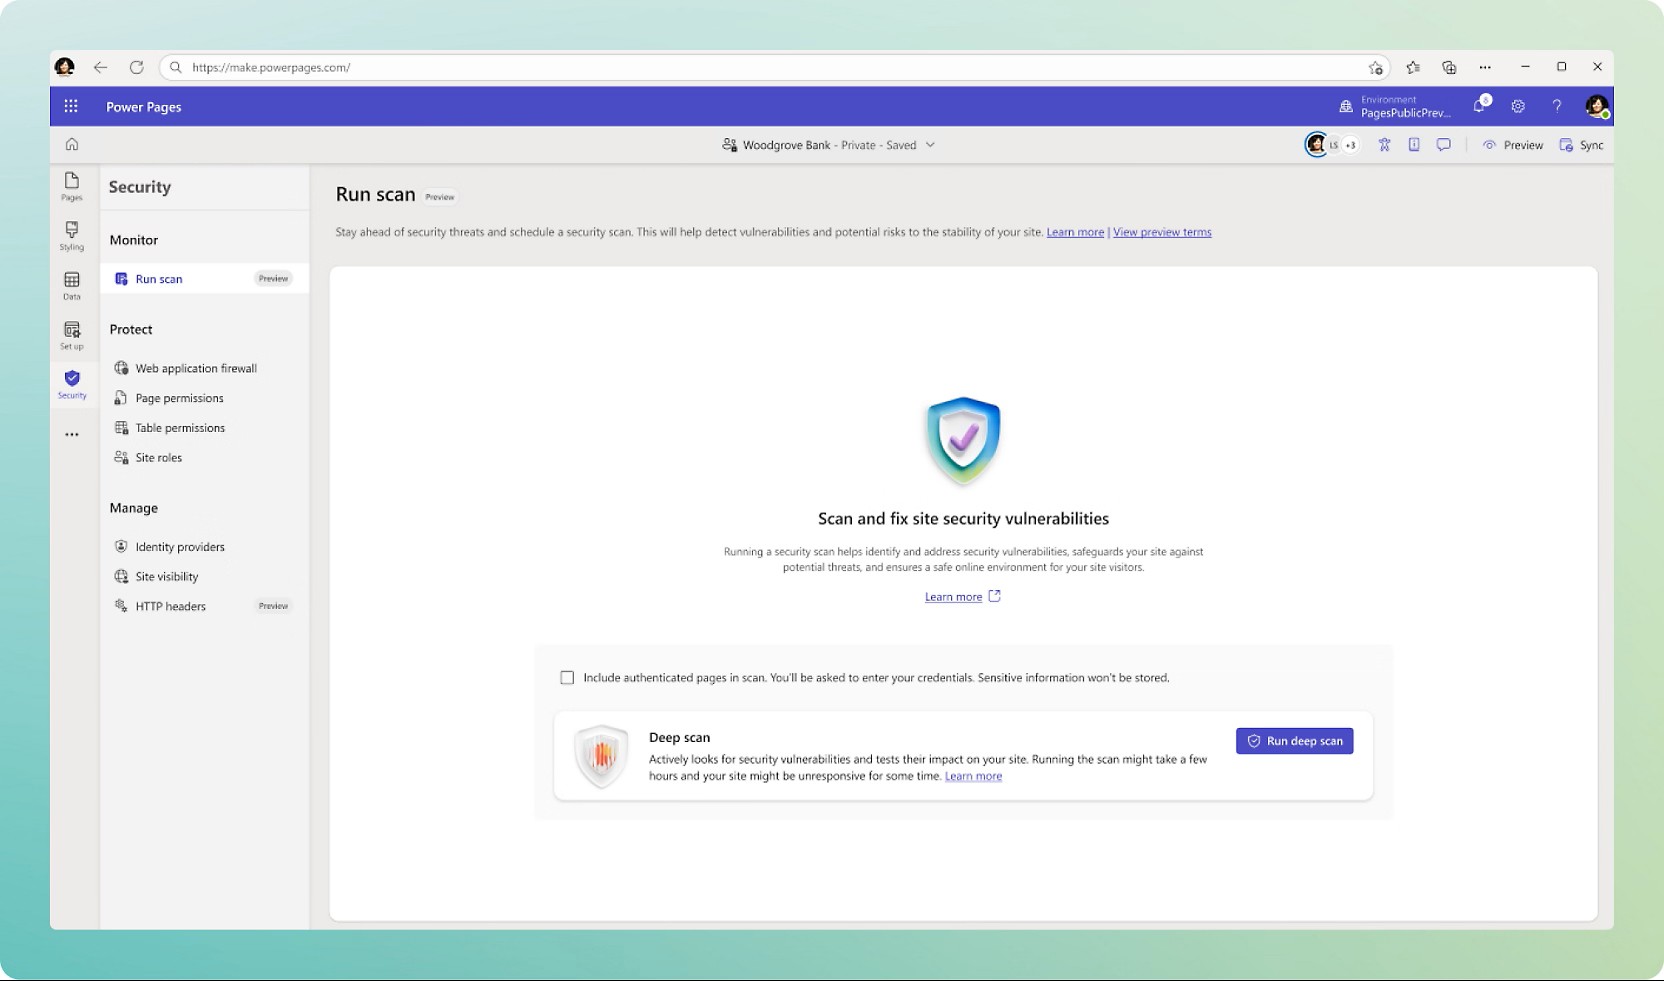Click the Run deep scan button
This screenshot has width=1664, height=981.
tap(1294, 741)
